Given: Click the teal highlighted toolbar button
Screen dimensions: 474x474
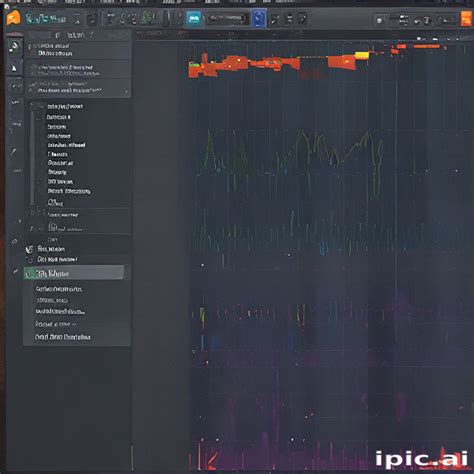Looking at the screenshot, I should 194,18.
